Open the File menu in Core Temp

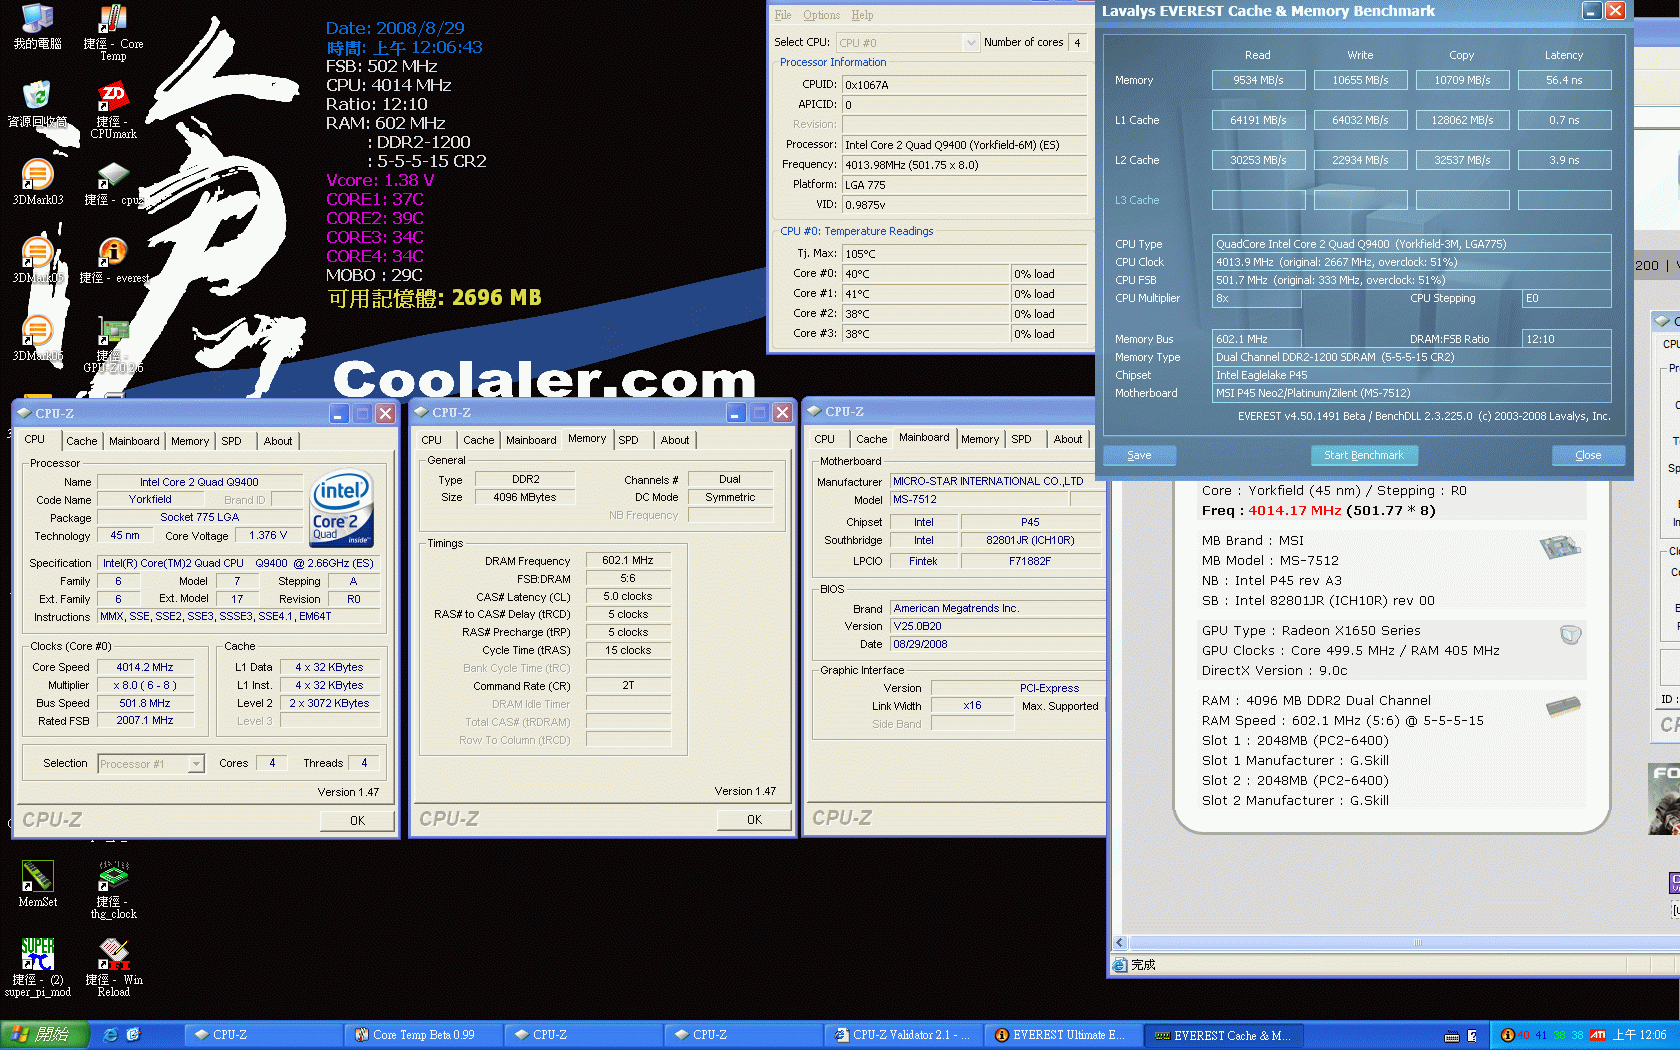tap(783, 15)
